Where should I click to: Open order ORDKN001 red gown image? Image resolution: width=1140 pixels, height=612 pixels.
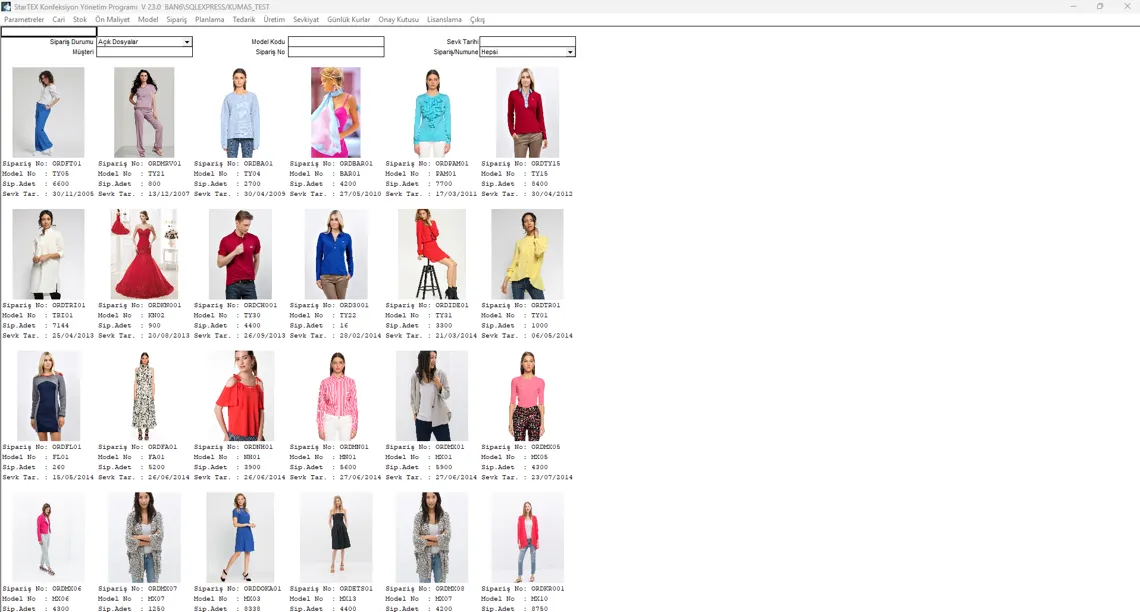pyautogui.click(x=144, y=254)
